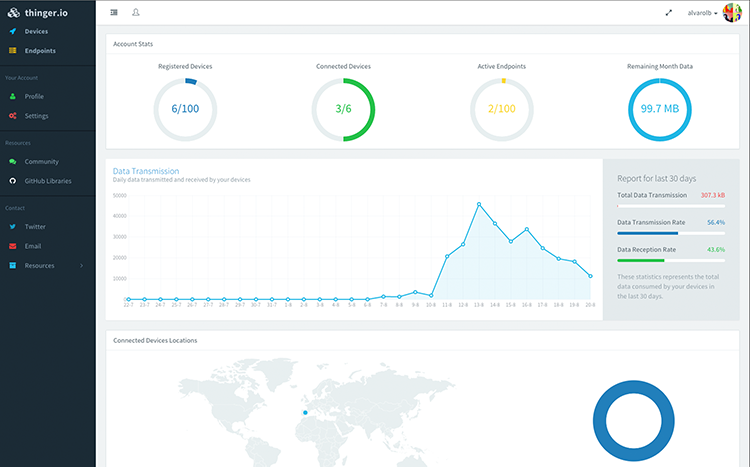The height and width of the screenshot is (467, 750).
Task: Open the Community link
Action: pyautogui.click(x=42, y=162)
